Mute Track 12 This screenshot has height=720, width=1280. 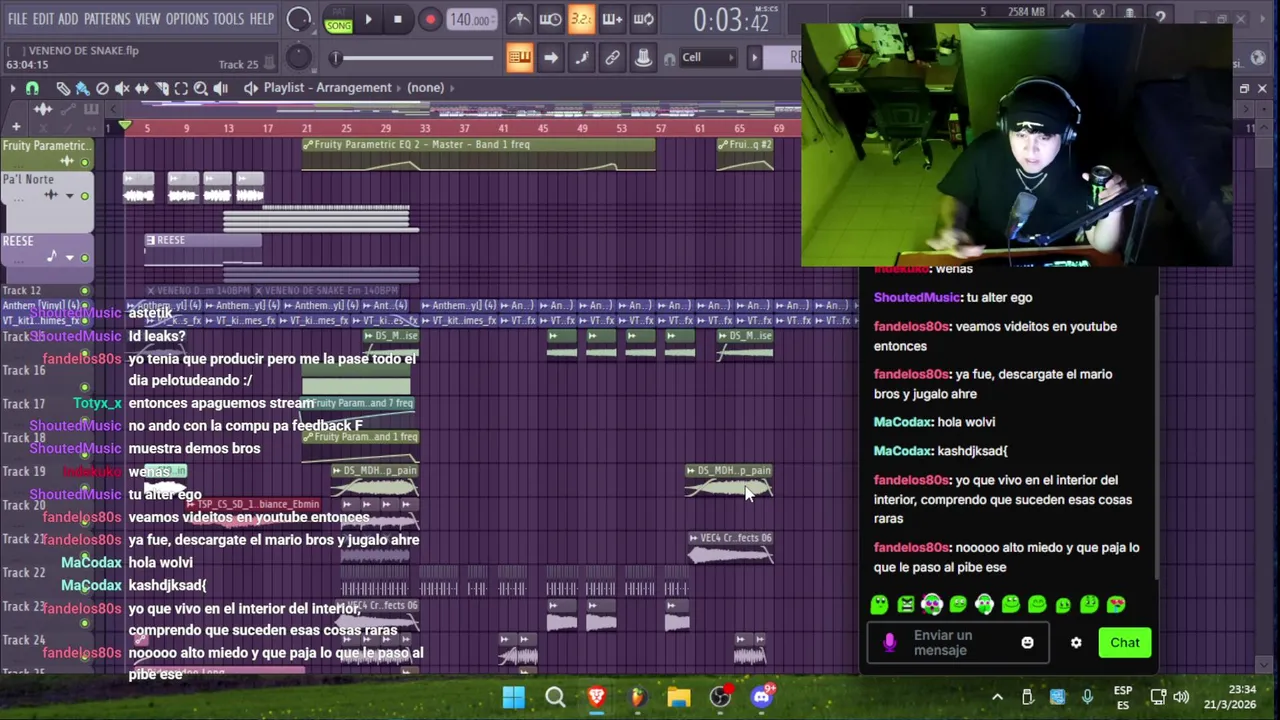85,291
